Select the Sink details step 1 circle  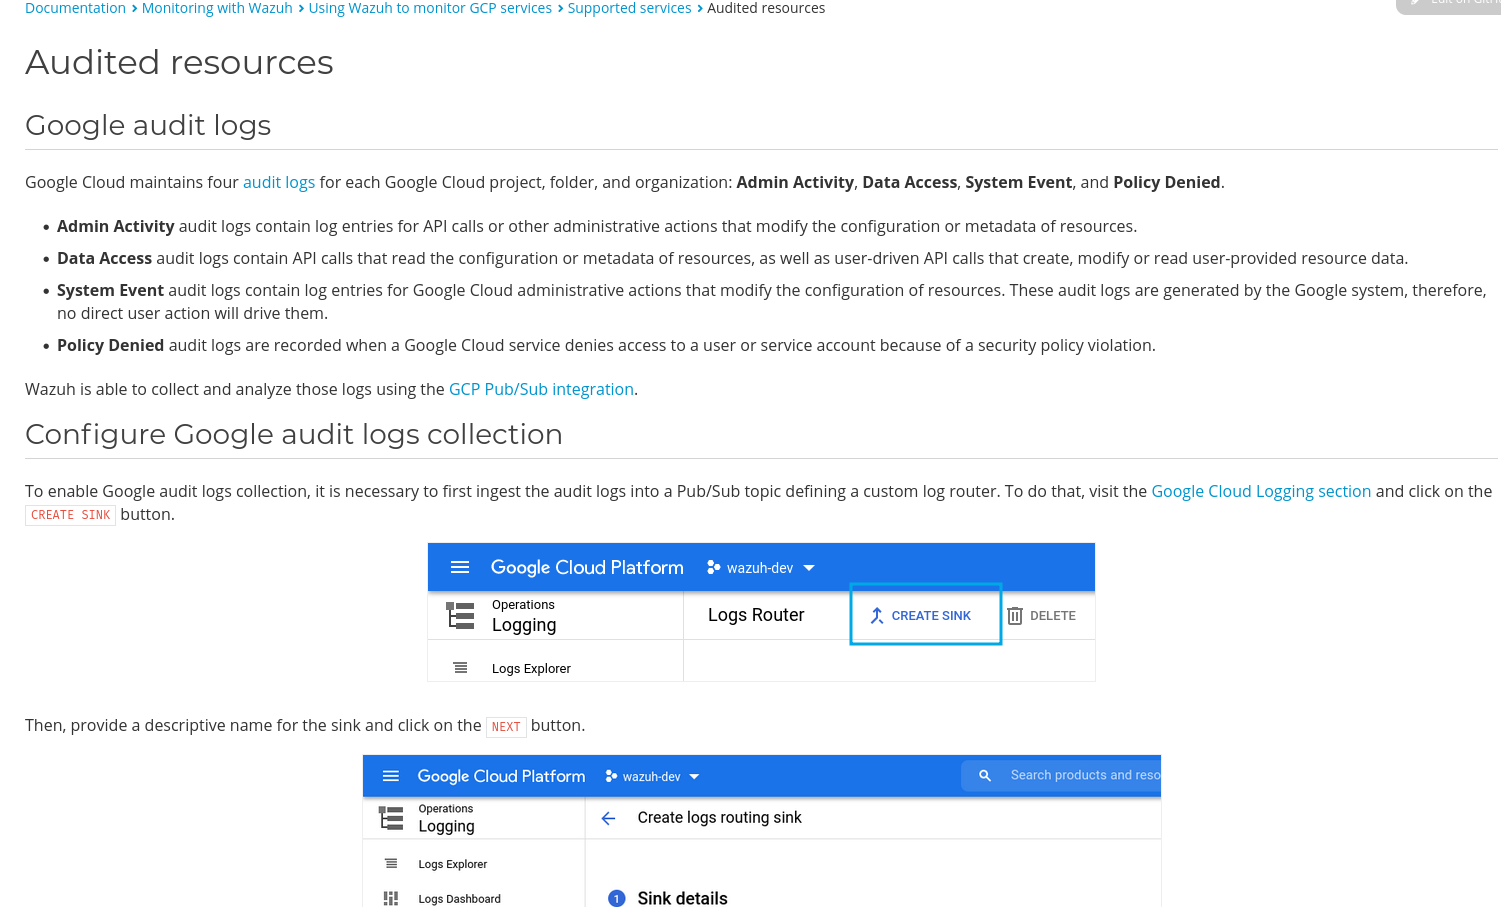tap(615, 898)
